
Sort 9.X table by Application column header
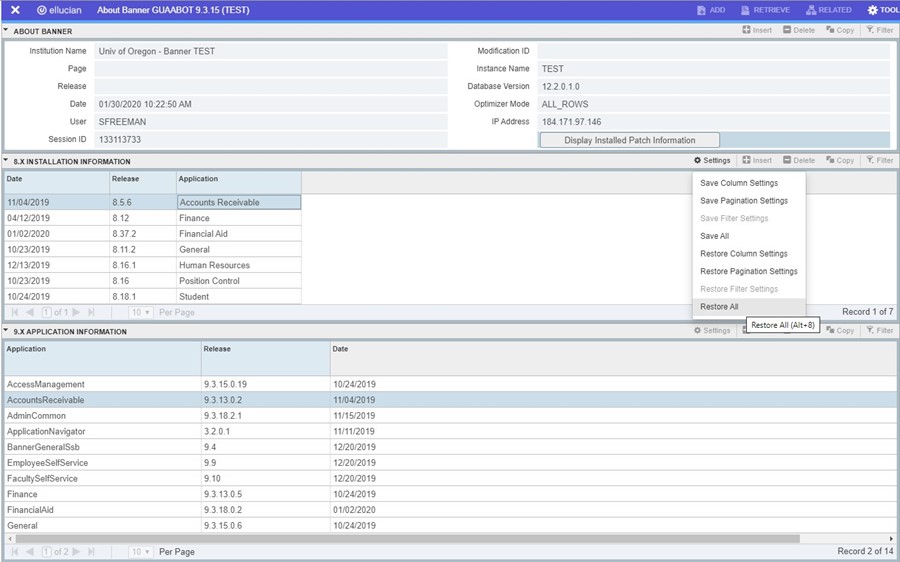coord(103,358)
